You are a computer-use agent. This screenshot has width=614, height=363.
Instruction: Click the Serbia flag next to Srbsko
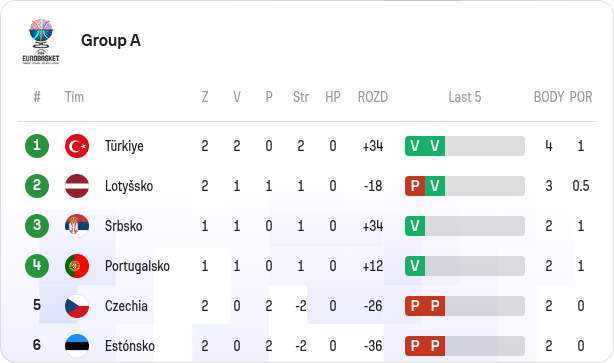(x=77, y=226)
